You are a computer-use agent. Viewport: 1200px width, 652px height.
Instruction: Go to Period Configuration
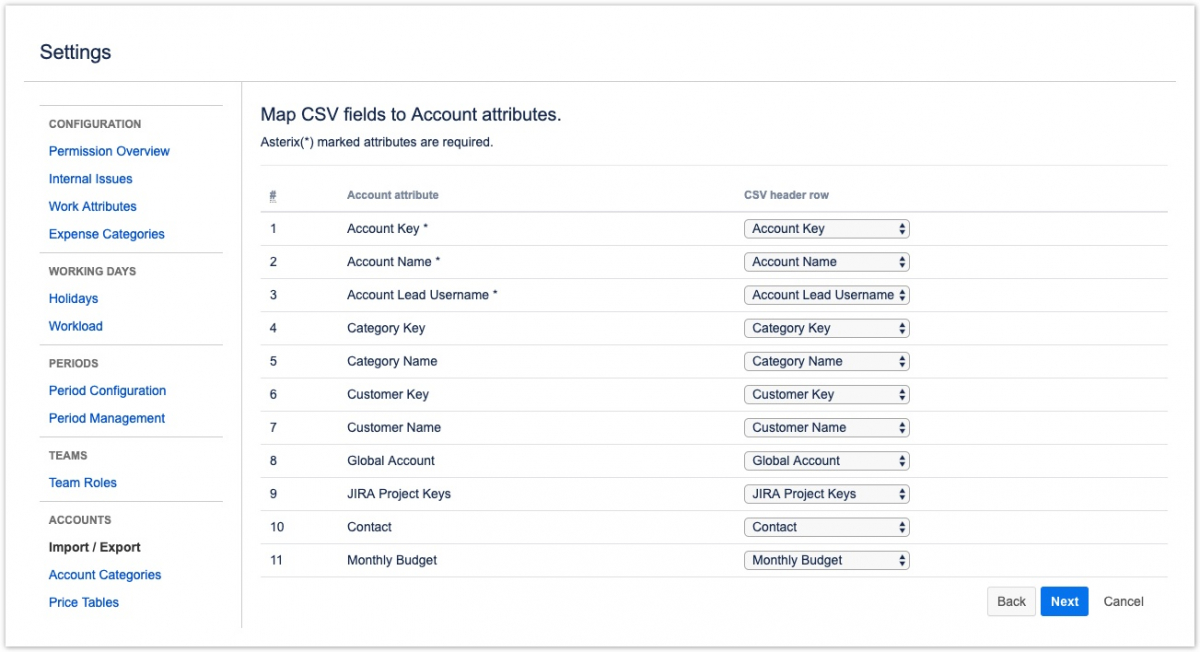pyautogui.click(x=107, y=391)
